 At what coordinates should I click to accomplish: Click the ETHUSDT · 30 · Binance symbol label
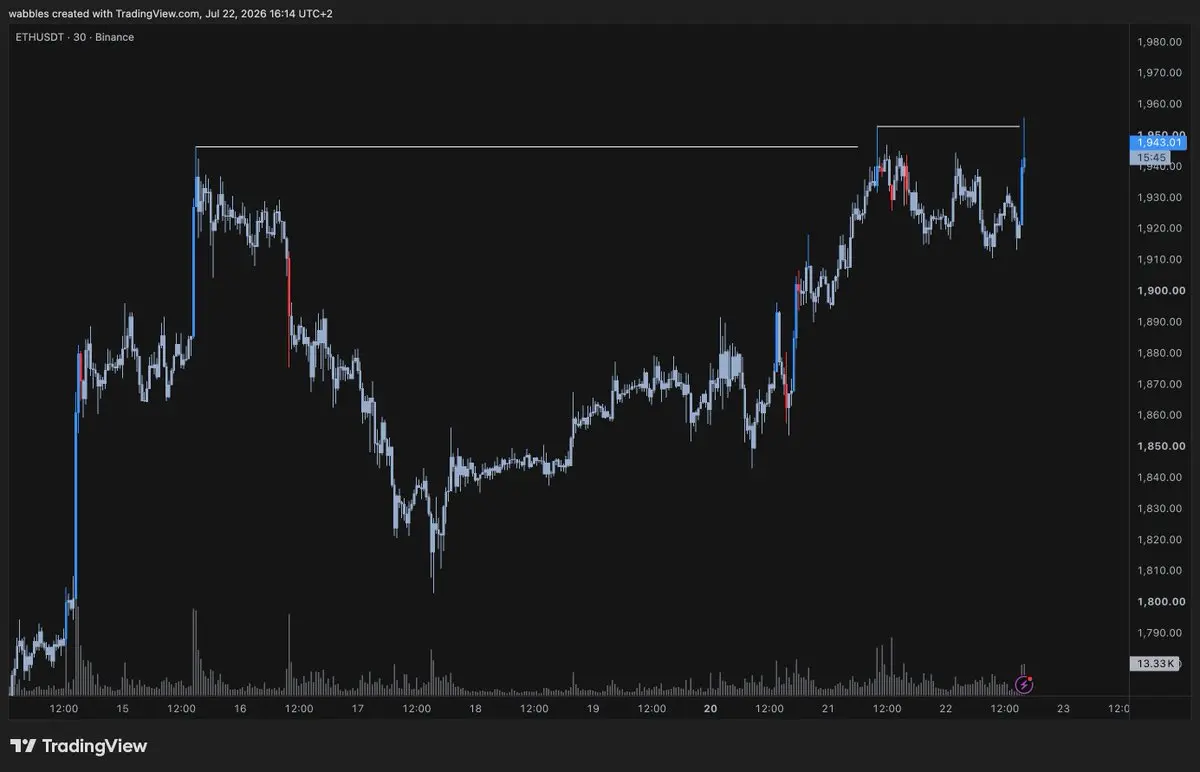[75, 37]
